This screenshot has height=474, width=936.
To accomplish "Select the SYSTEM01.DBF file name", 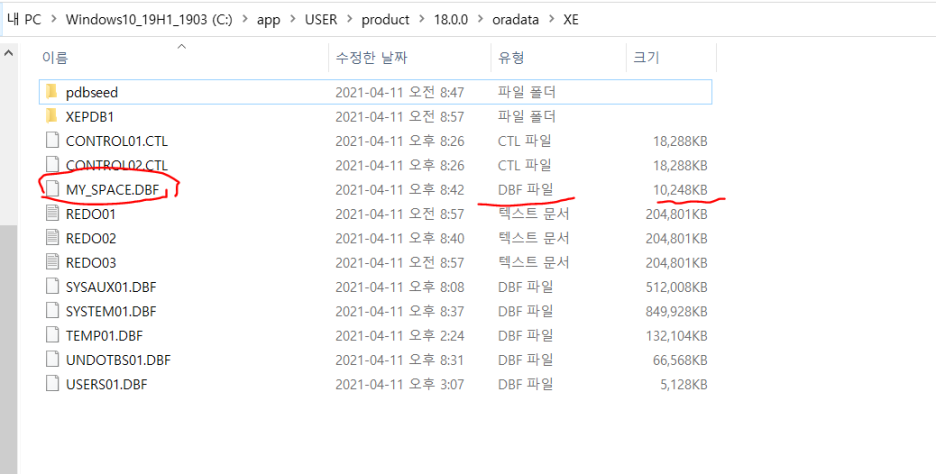I will [111, 312].
